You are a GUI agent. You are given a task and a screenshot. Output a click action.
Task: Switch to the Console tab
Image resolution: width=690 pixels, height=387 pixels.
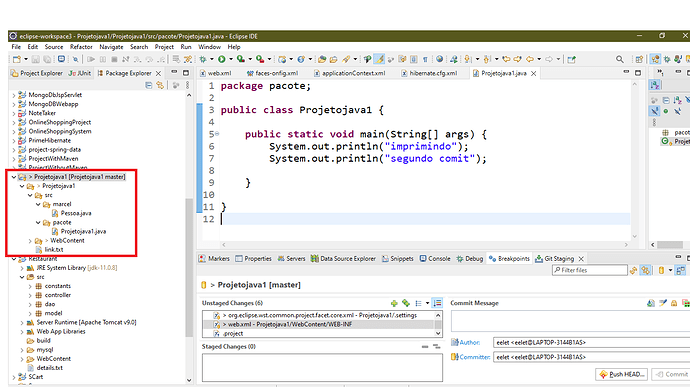coord(435,258)
